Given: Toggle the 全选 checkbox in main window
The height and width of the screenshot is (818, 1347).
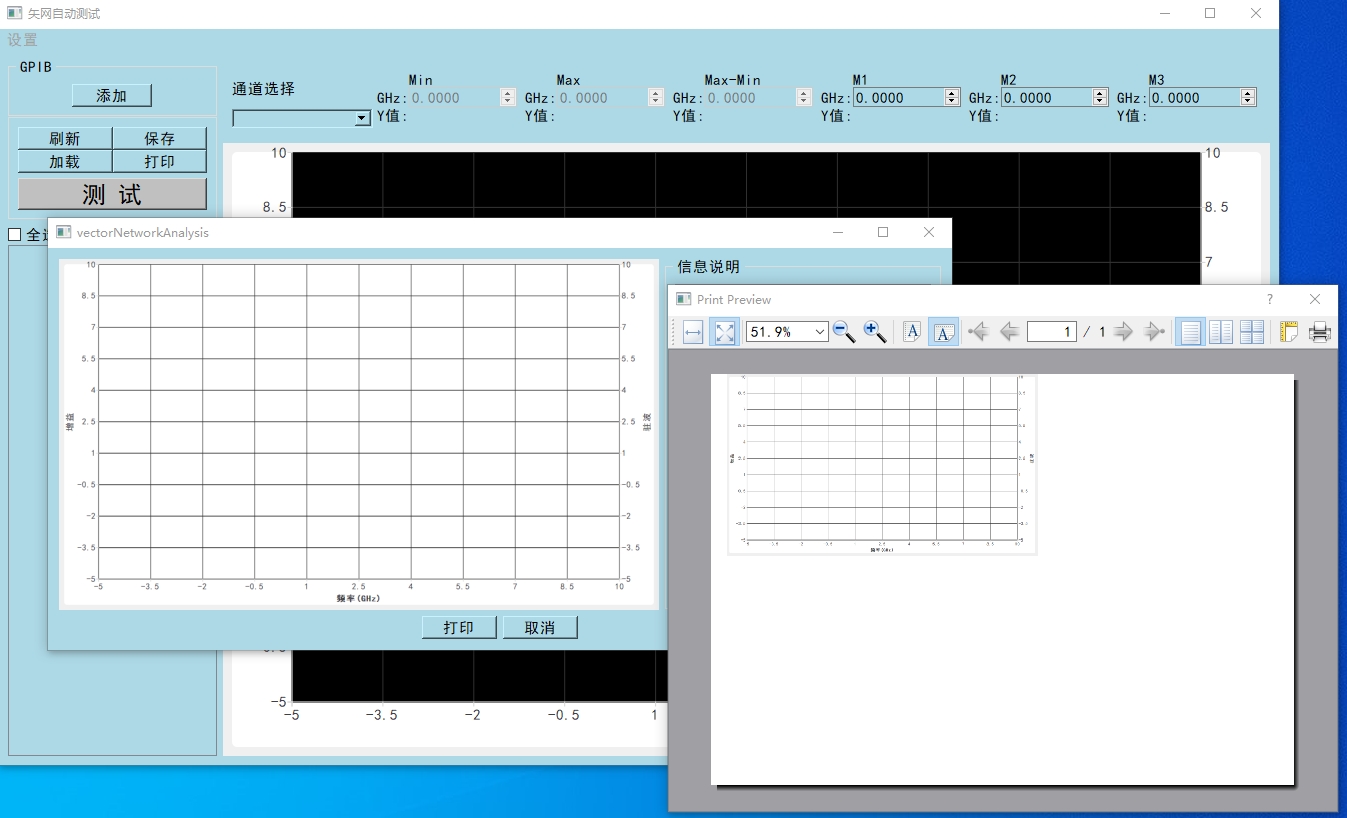Looking at the screenshot, I should coord(14,235).
